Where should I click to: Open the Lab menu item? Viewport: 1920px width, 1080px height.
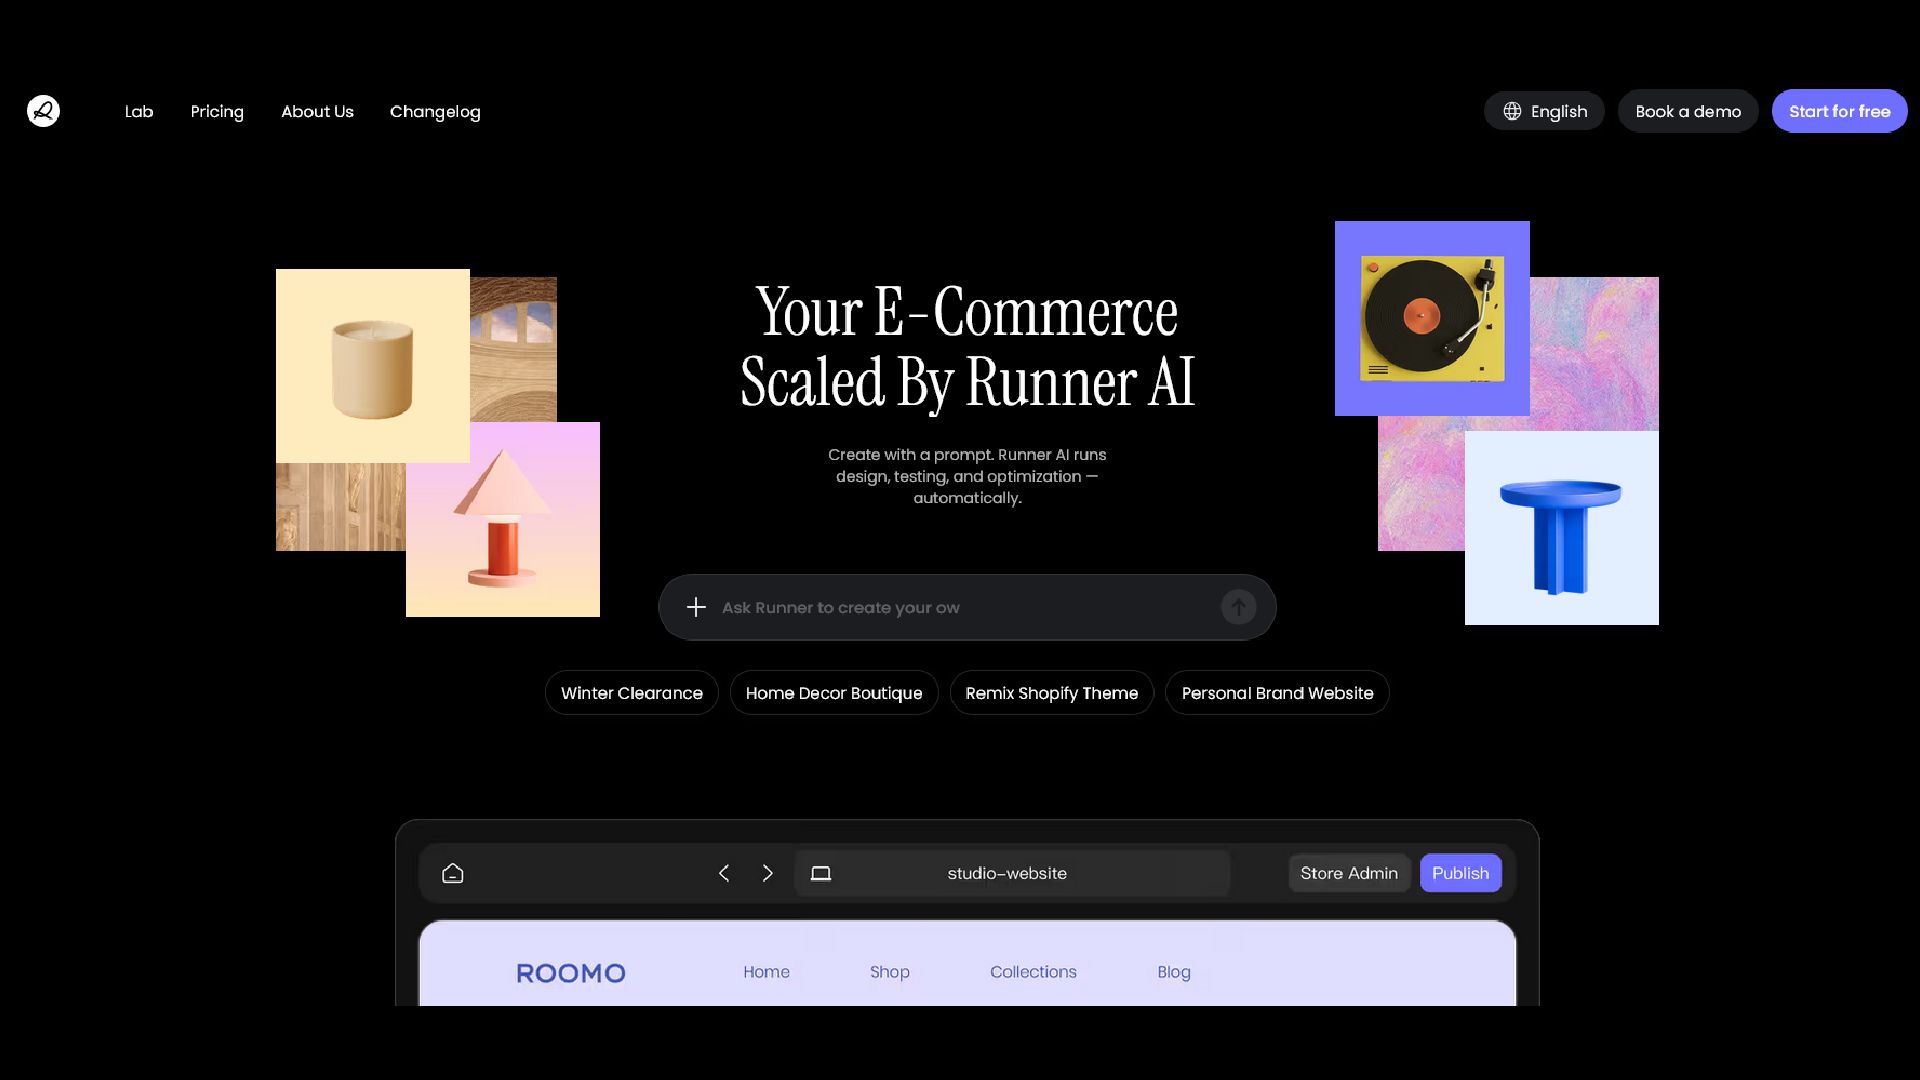coord(139,111)
